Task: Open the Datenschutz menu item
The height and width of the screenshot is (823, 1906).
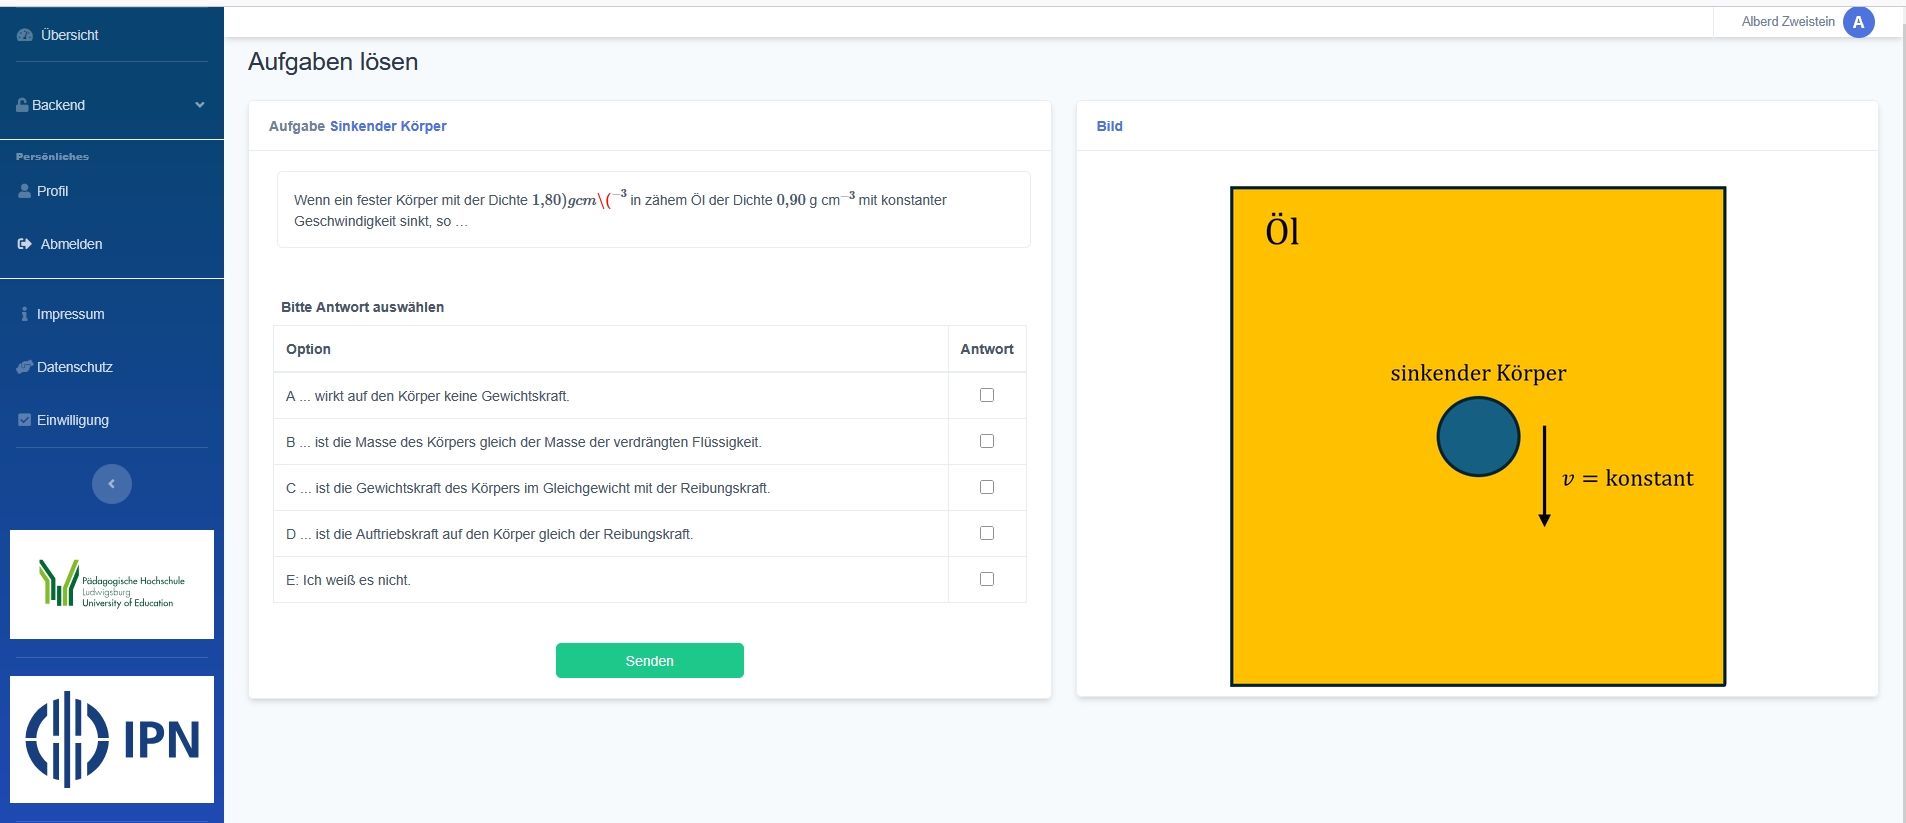Action: [x=75, y=367]
